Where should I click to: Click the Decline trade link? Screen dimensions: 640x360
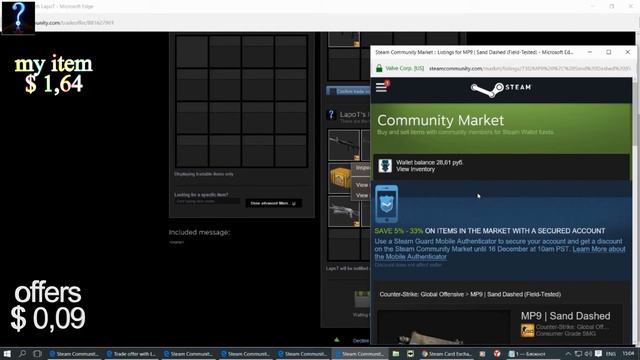click(x=360, y=340)
